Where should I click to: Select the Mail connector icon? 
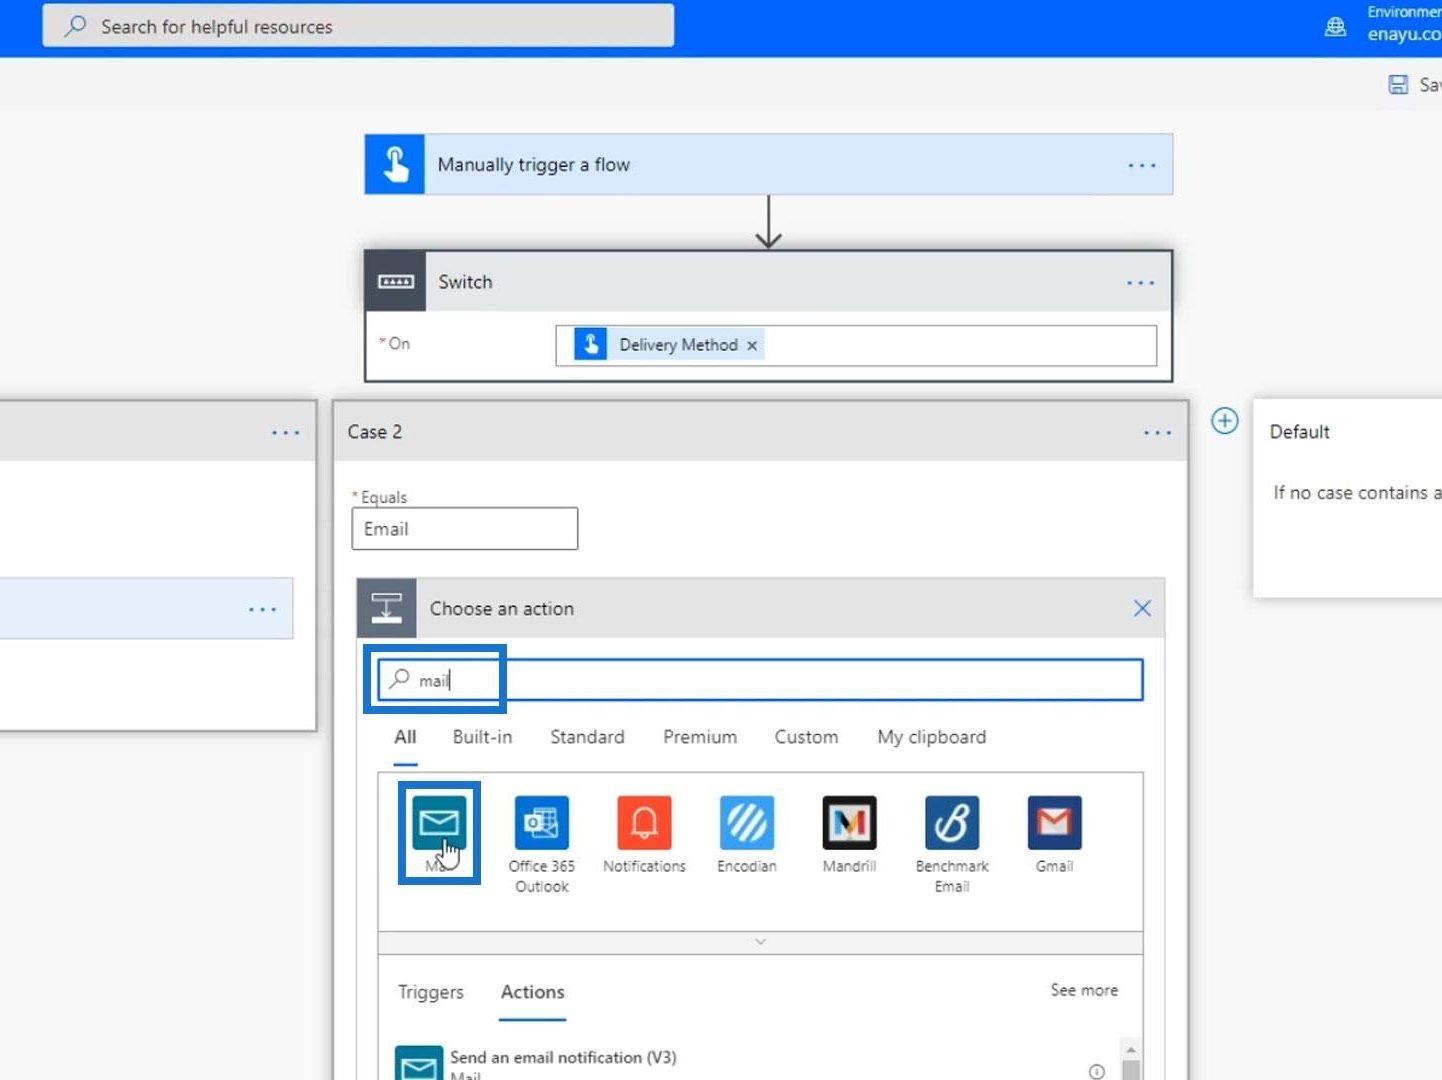point(439,822)
